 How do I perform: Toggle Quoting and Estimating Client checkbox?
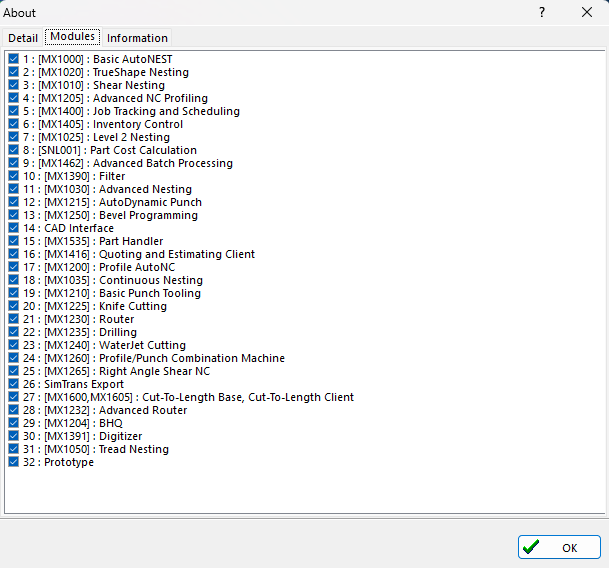13,254
